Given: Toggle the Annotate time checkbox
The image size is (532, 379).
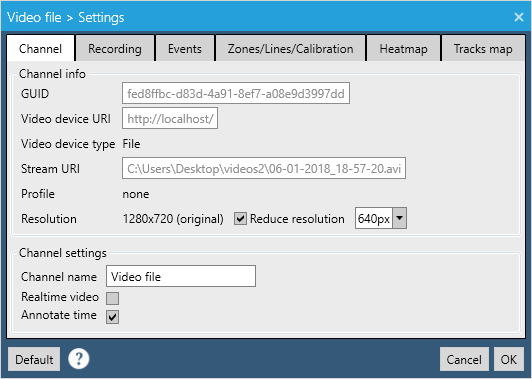Looking at the screenshot, I should 112,317.
